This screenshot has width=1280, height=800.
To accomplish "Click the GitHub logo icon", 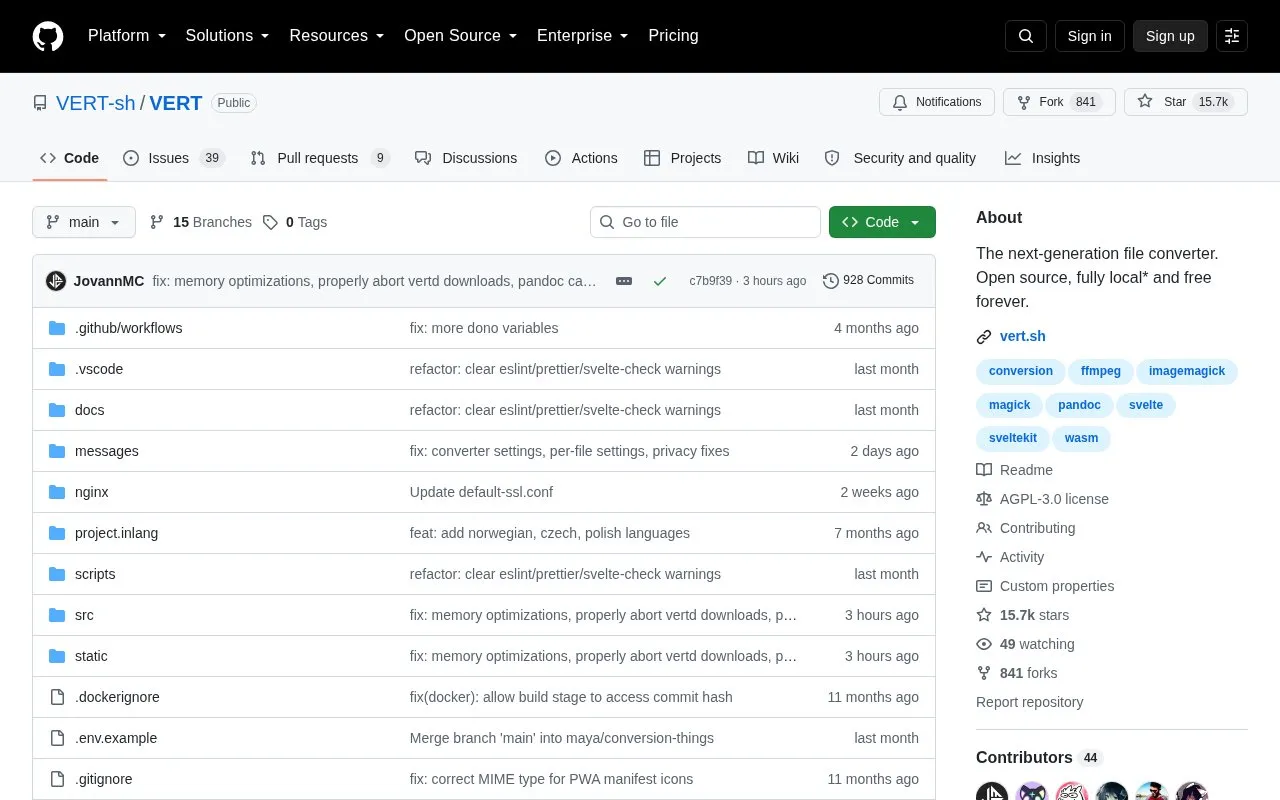I will point(48,36).
